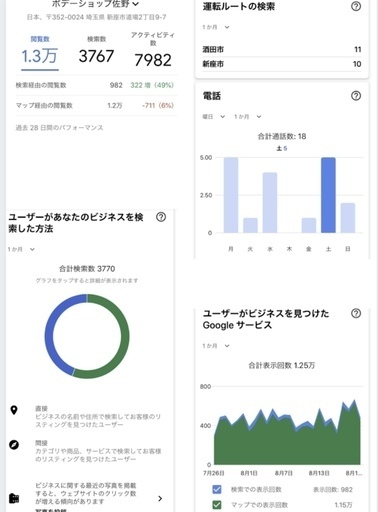
Task: Open the photo posting tip chevron
Action: click(160, 498)
